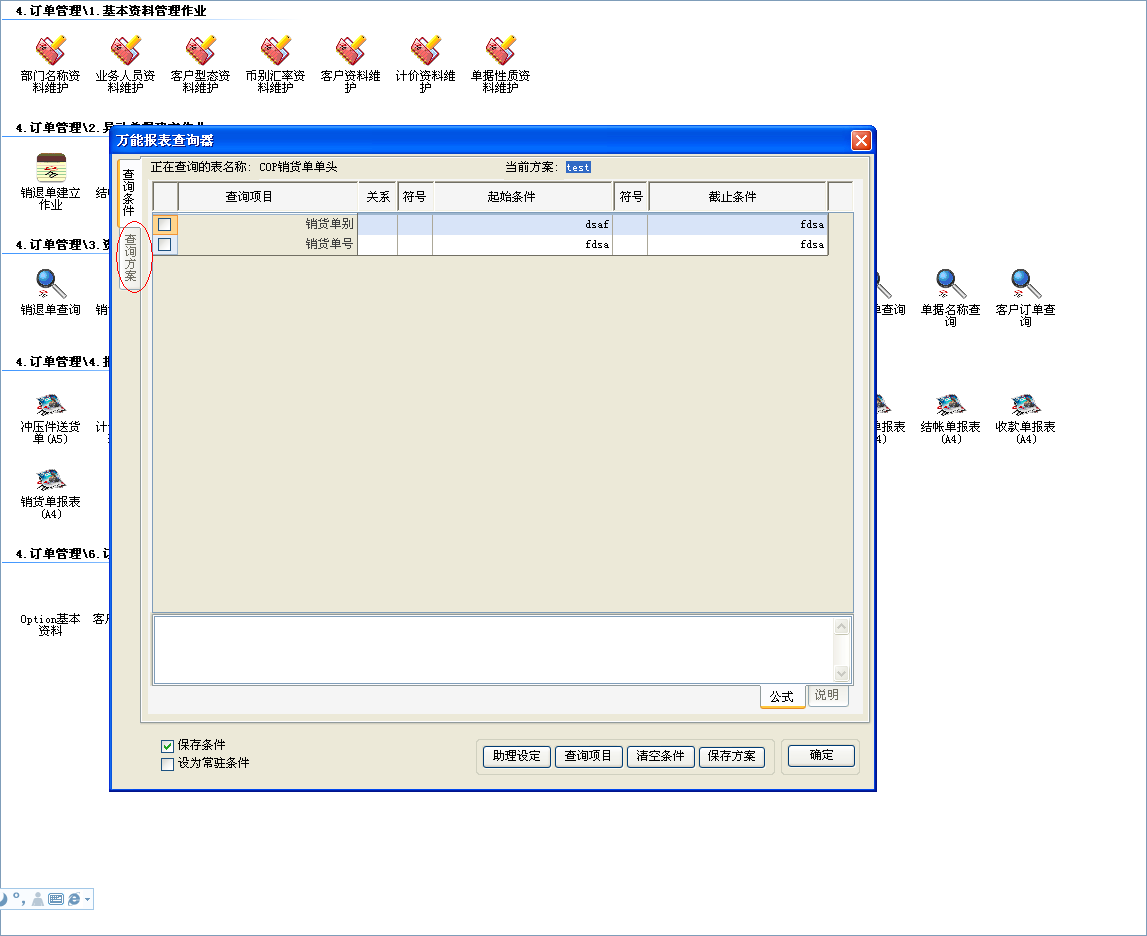Open 业务人员资料维护 icon
The width and height of the screenshot is (1147, 936).
(125, 51)
